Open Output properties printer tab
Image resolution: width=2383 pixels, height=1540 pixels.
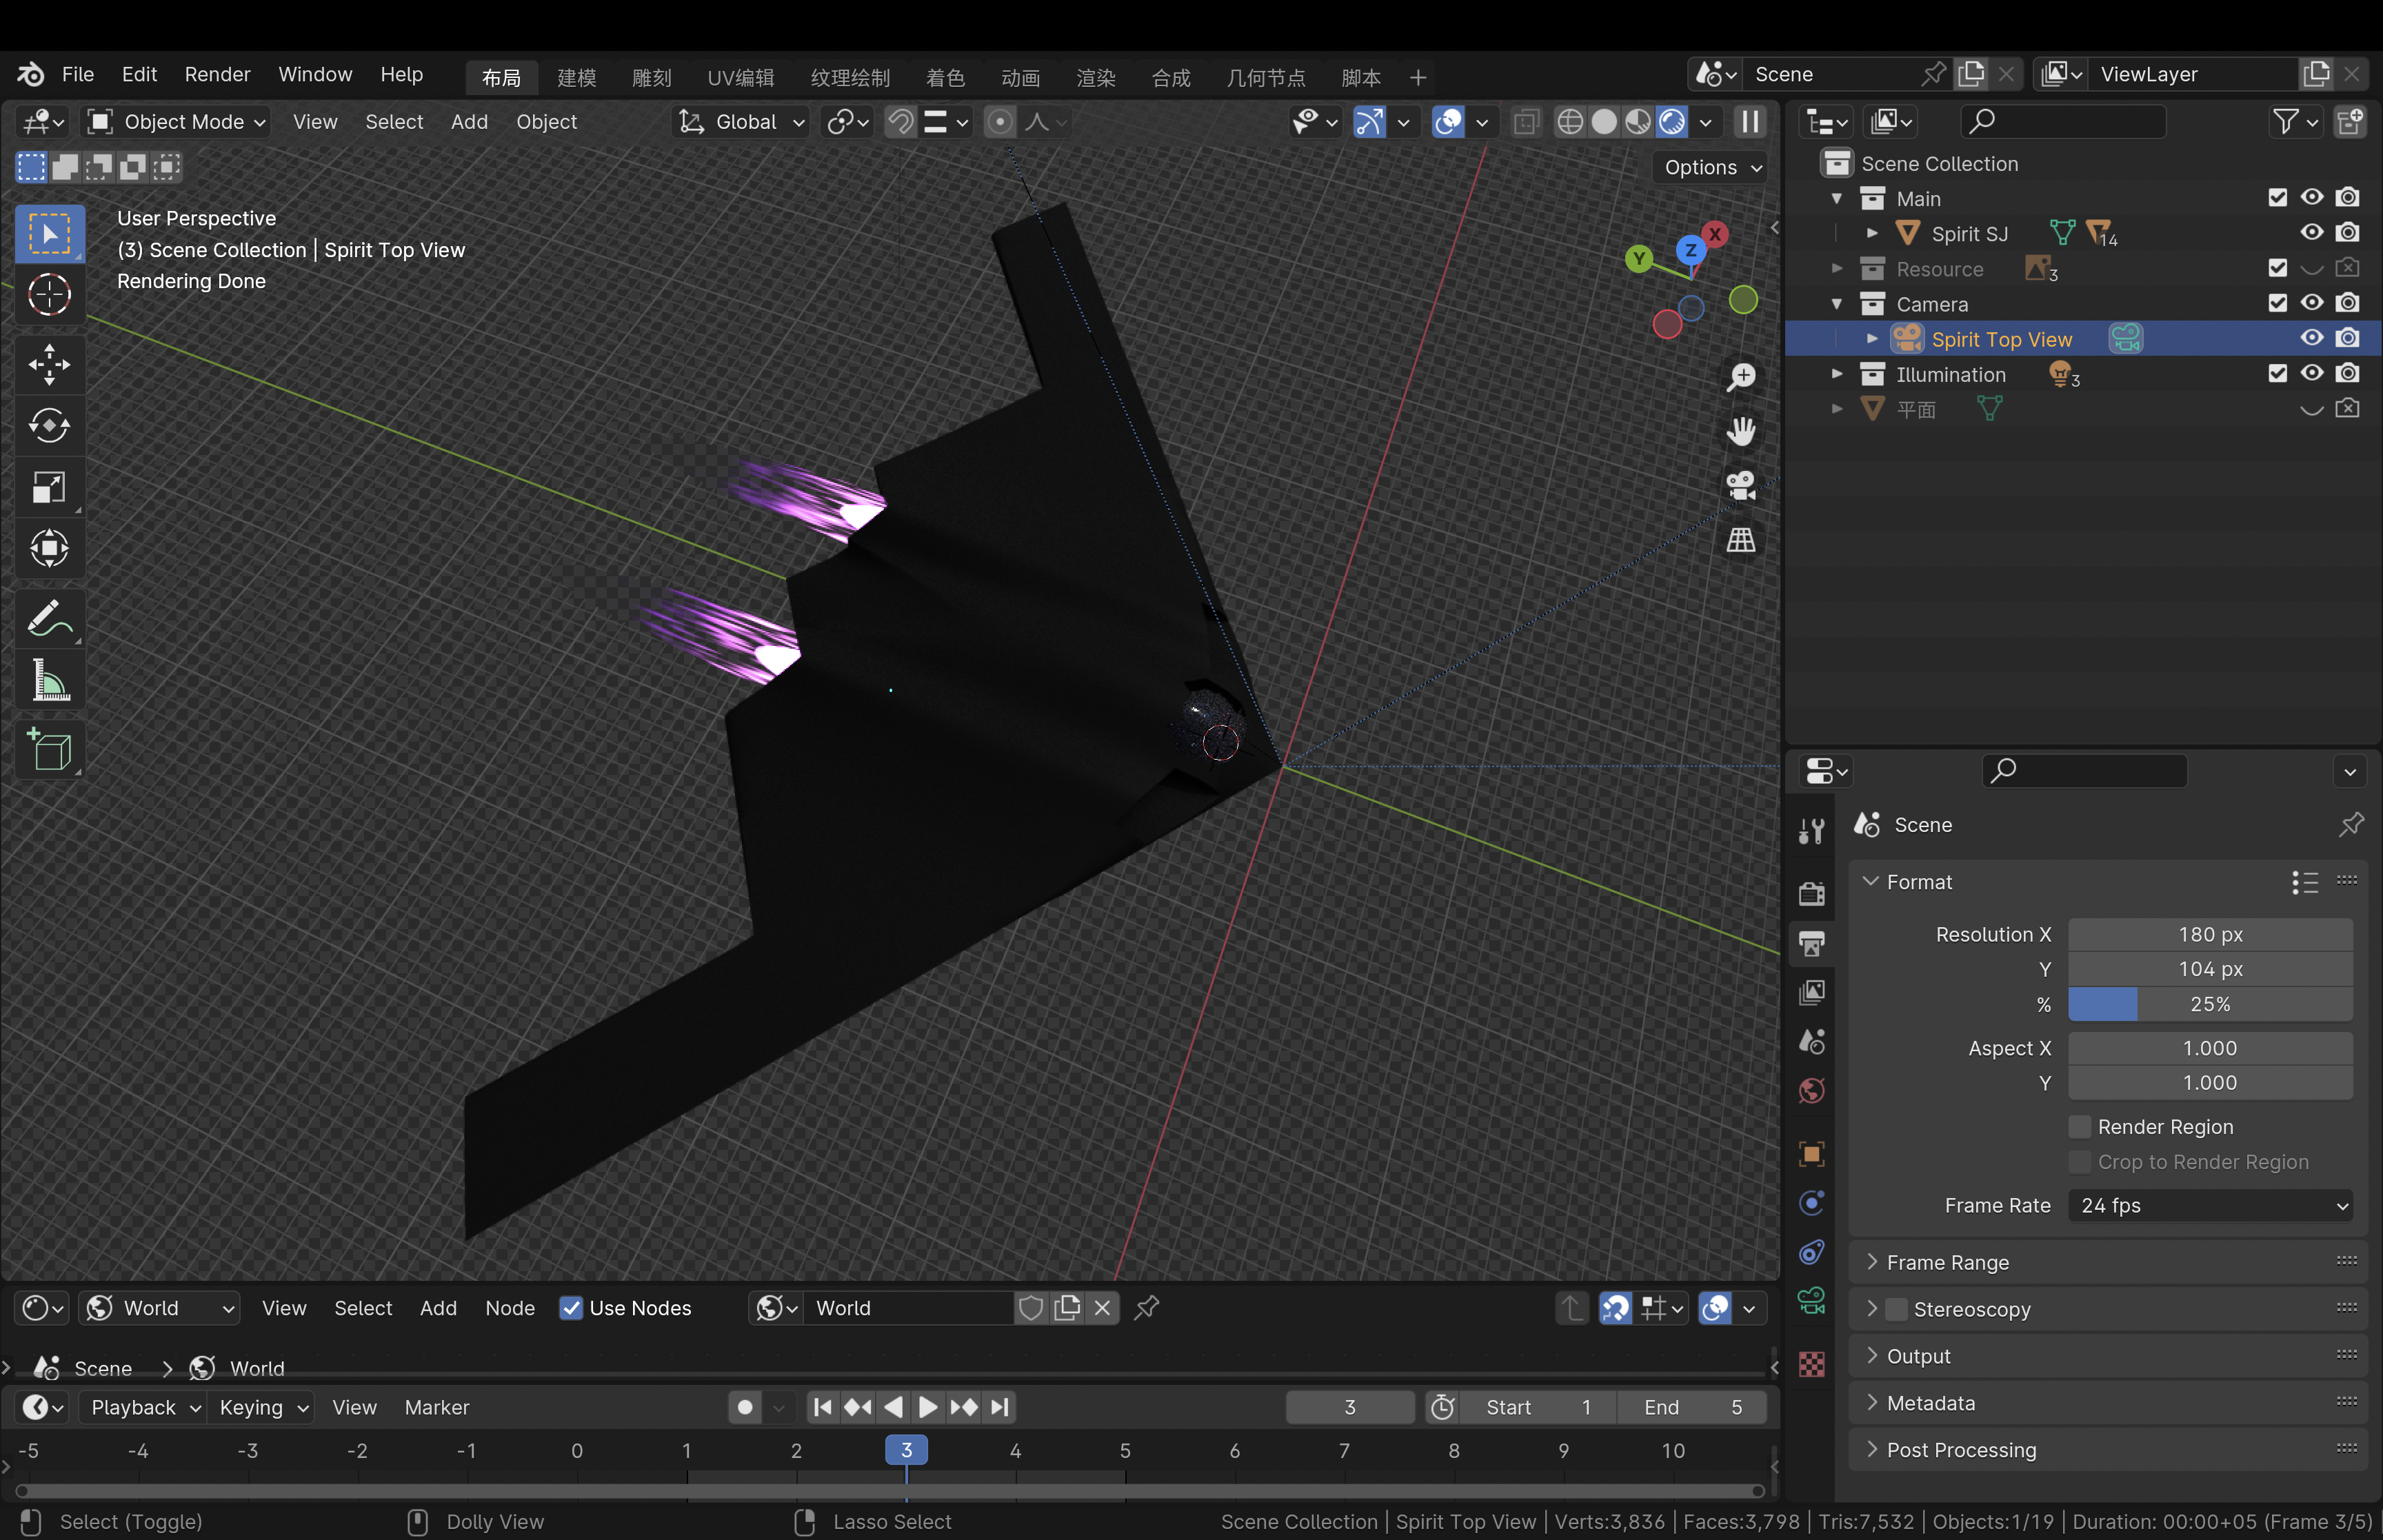1811,943
